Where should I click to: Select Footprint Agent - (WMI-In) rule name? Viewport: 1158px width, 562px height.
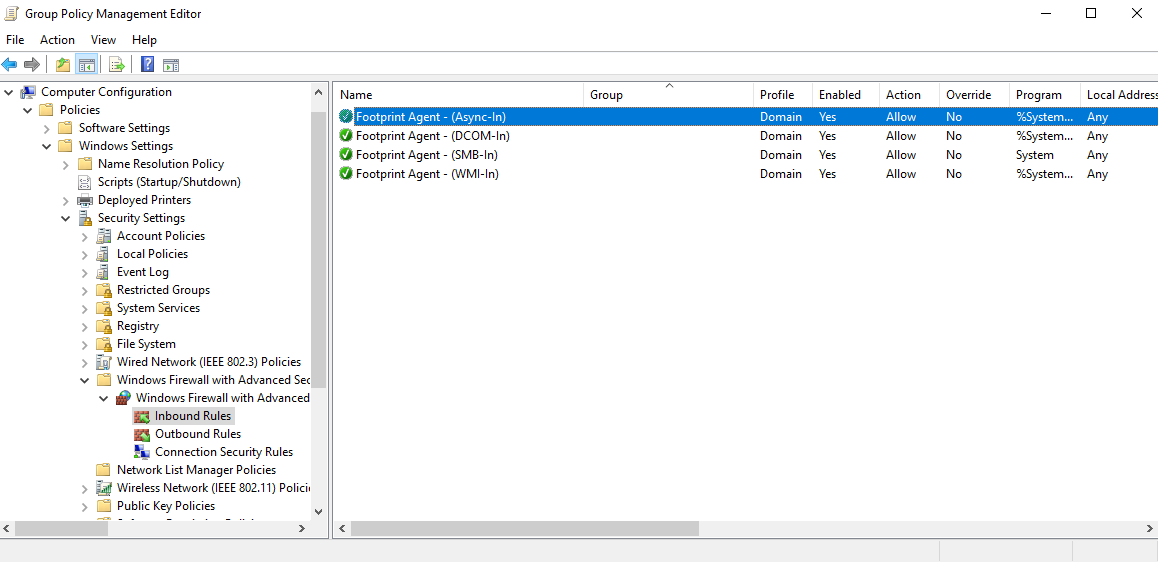click(x=427, y=174)
